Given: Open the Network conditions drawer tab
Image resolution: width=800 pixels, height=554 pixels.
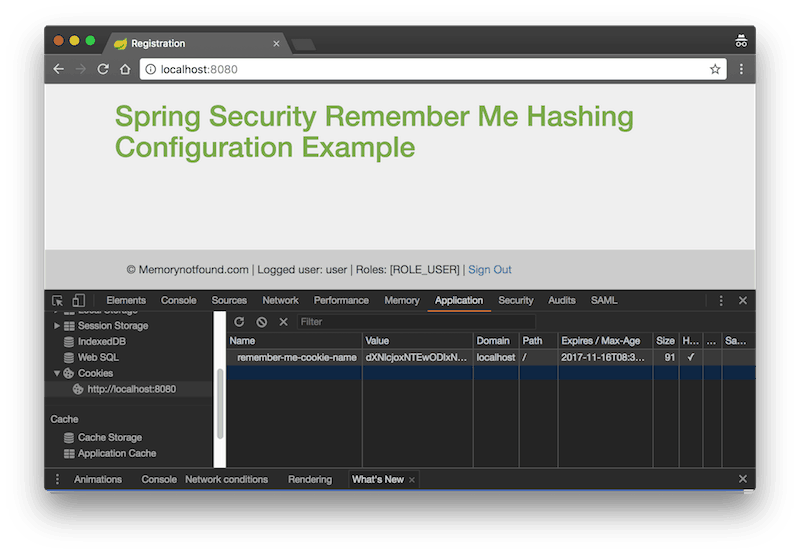Looking at the screenshot, I should (x=227, y=480).
